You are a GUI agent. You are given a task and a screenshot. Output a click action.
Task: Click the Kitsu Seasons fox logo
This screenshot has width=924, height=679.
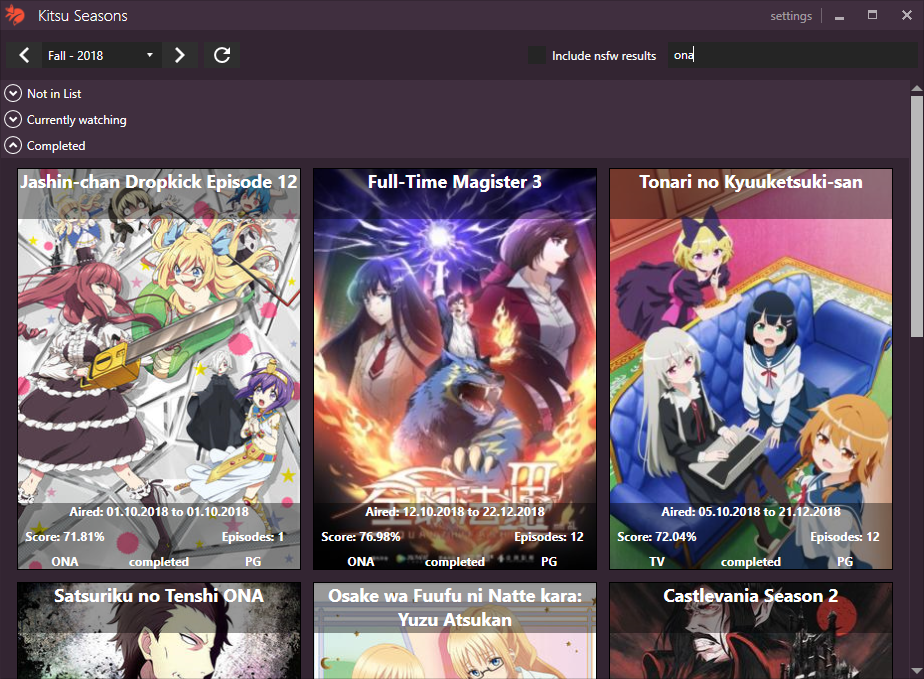click(15, 15)
